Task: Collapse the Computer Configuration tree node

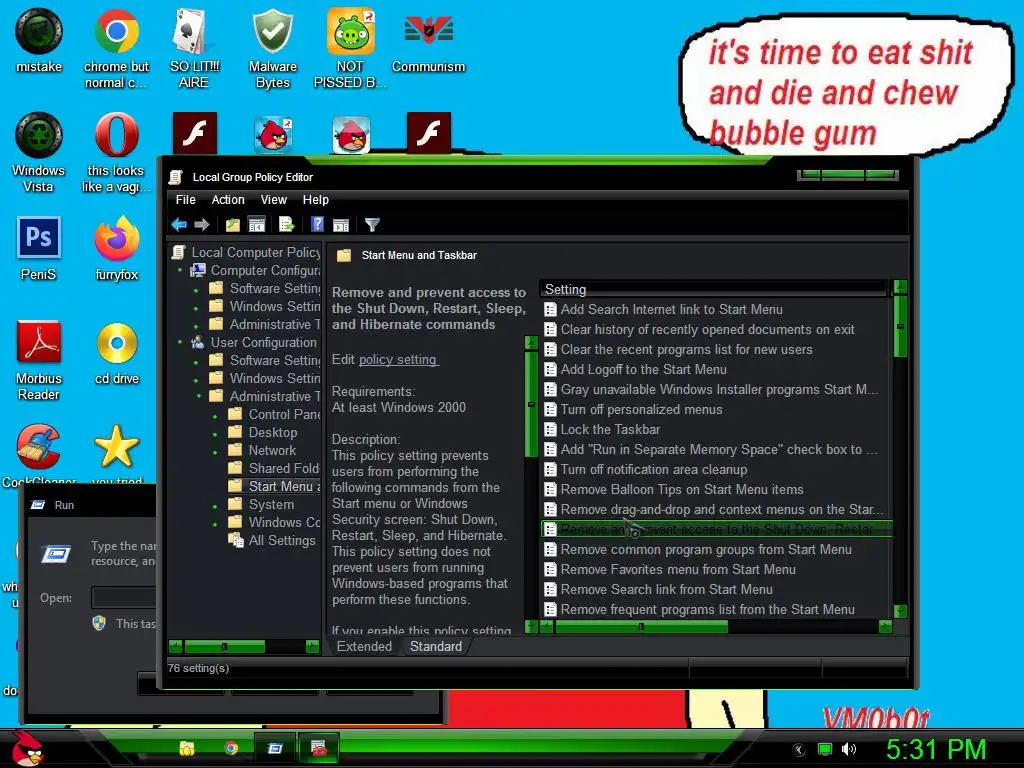Action: [x=180, y=270]
